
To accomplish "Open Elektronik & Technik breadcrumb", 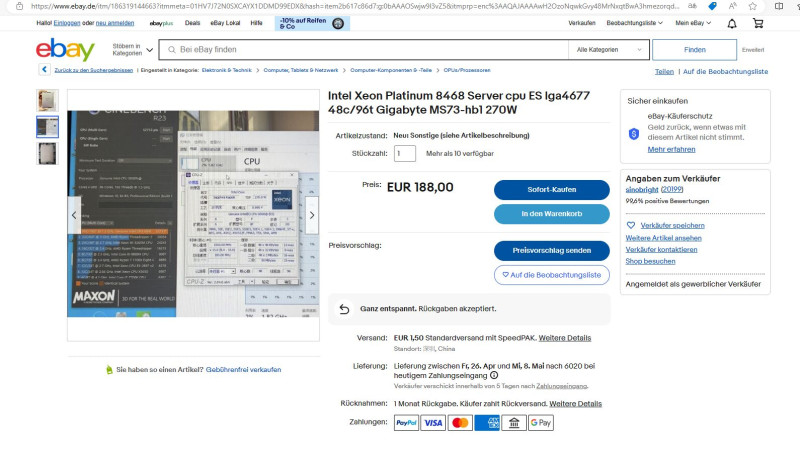I will 227,70.
